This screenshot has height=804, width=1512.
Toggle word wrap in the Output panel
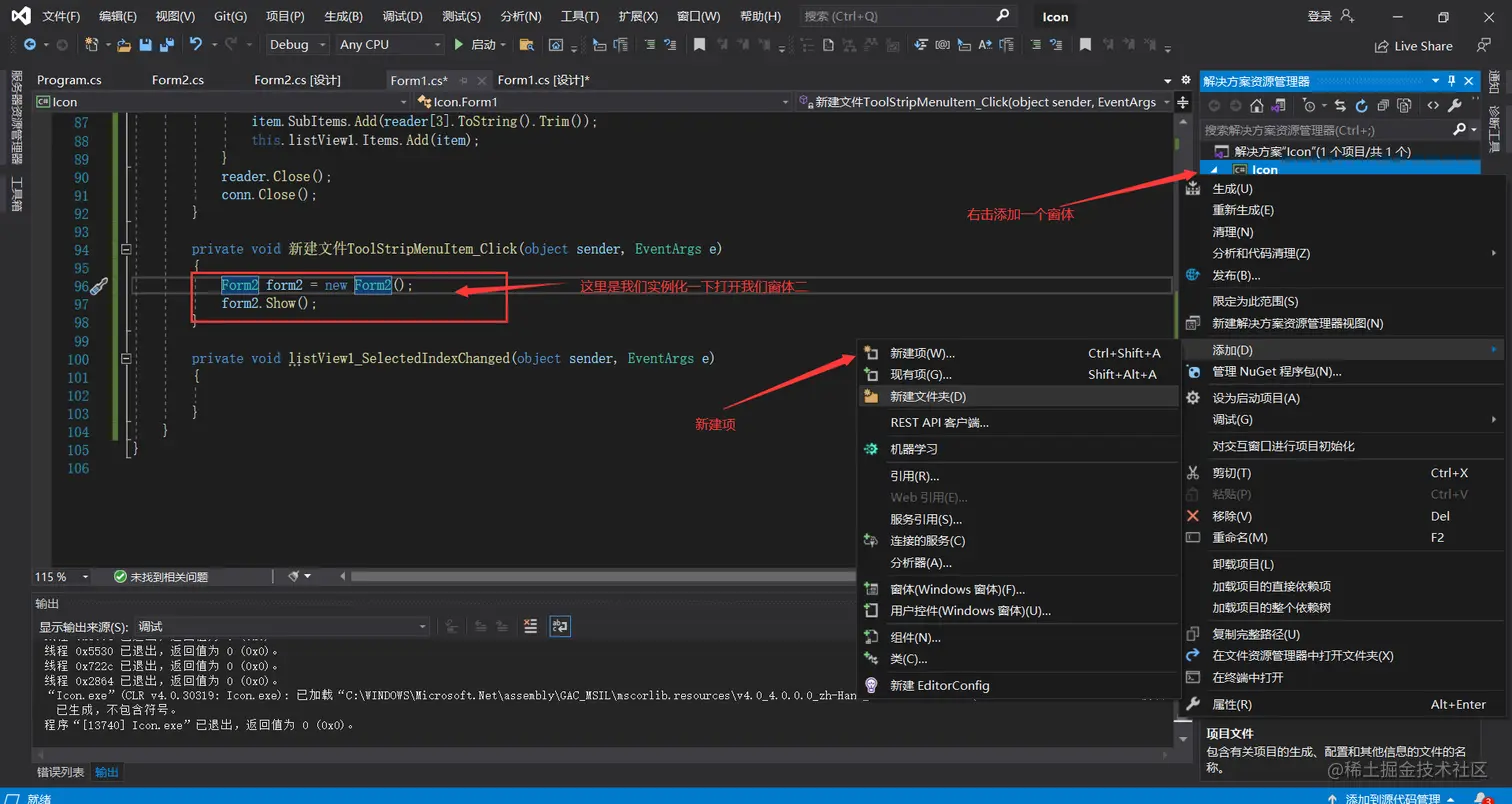[561, 626]
